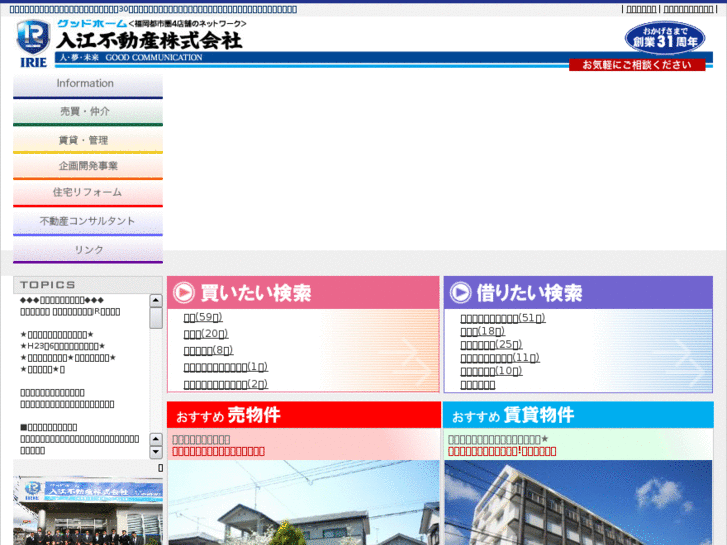Select the リンク navigation item
Image resolution: width=727 pixels, height=545 pixels.
tap(87, 250)
